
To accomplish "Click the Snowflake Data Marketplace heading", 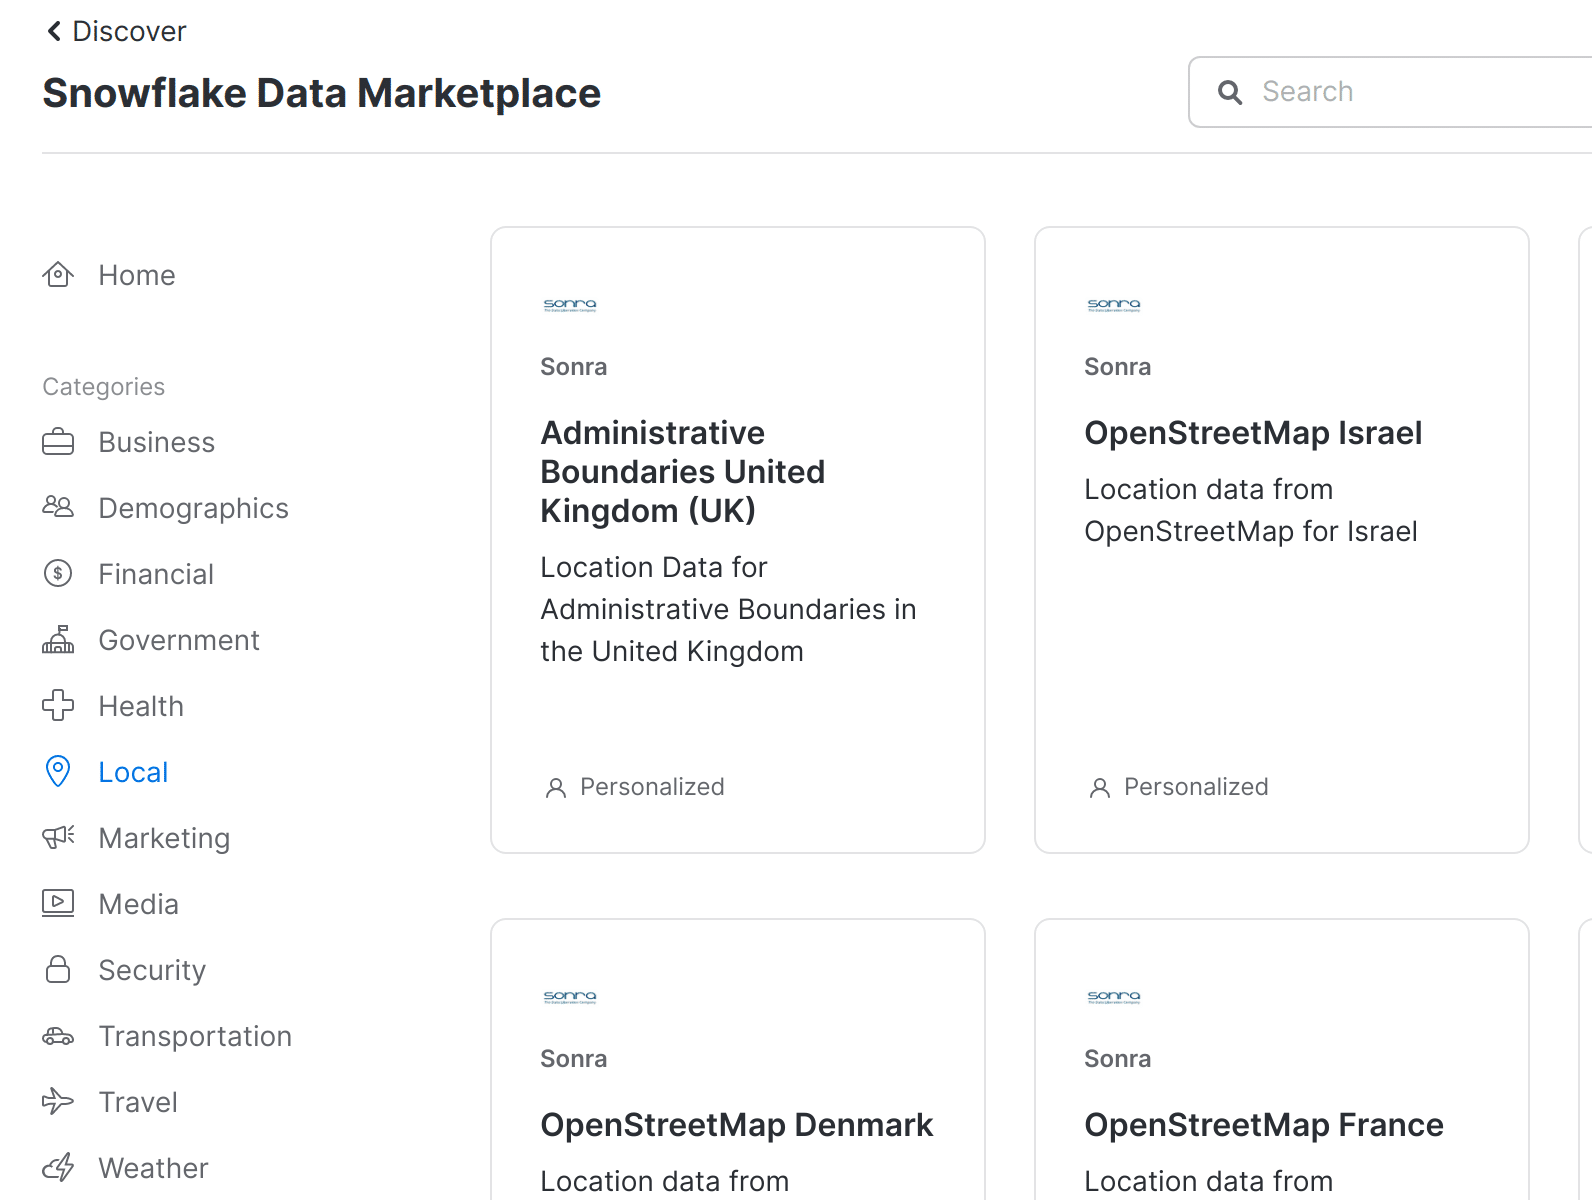I will (322, 93).
